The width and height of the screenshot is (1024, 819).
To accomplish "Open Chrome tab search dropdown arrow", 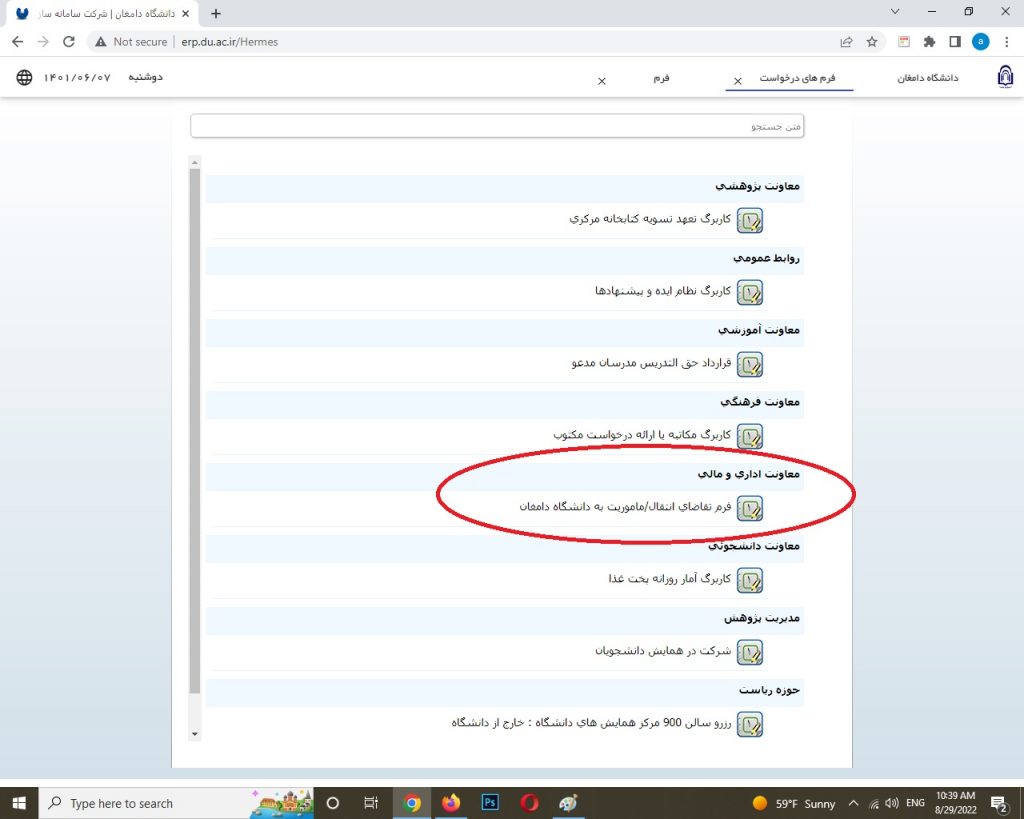I will click(x=895, y=12).
